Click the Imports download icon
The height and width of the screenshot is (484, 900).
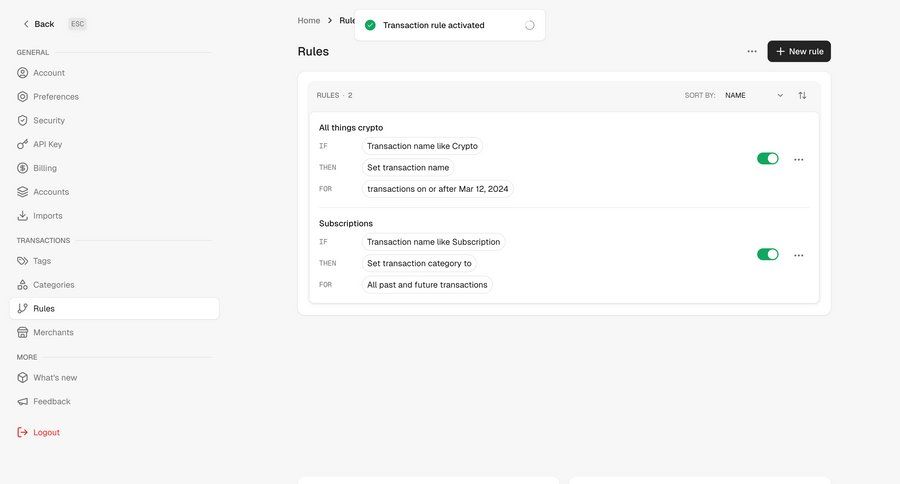pos(22,216)
